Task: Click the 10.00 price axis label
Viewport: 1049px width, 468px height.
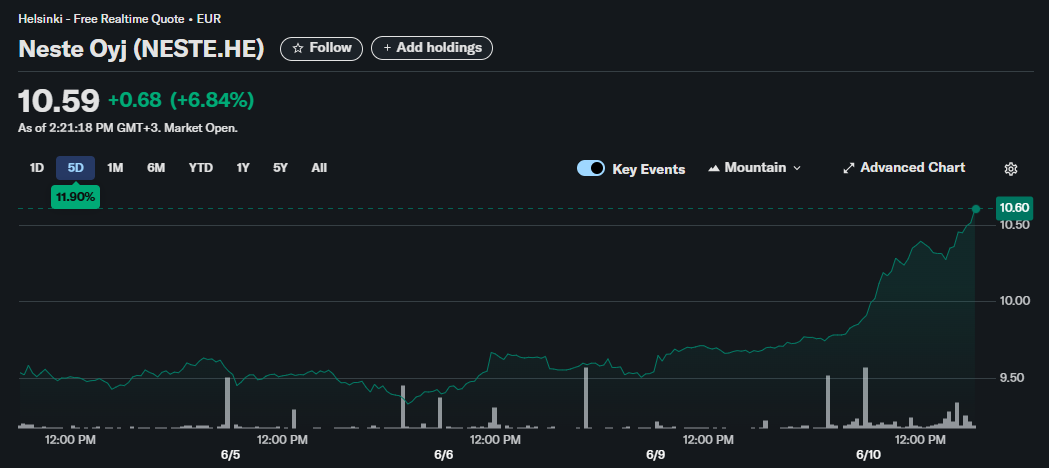Action: (x=1014, y=301)
